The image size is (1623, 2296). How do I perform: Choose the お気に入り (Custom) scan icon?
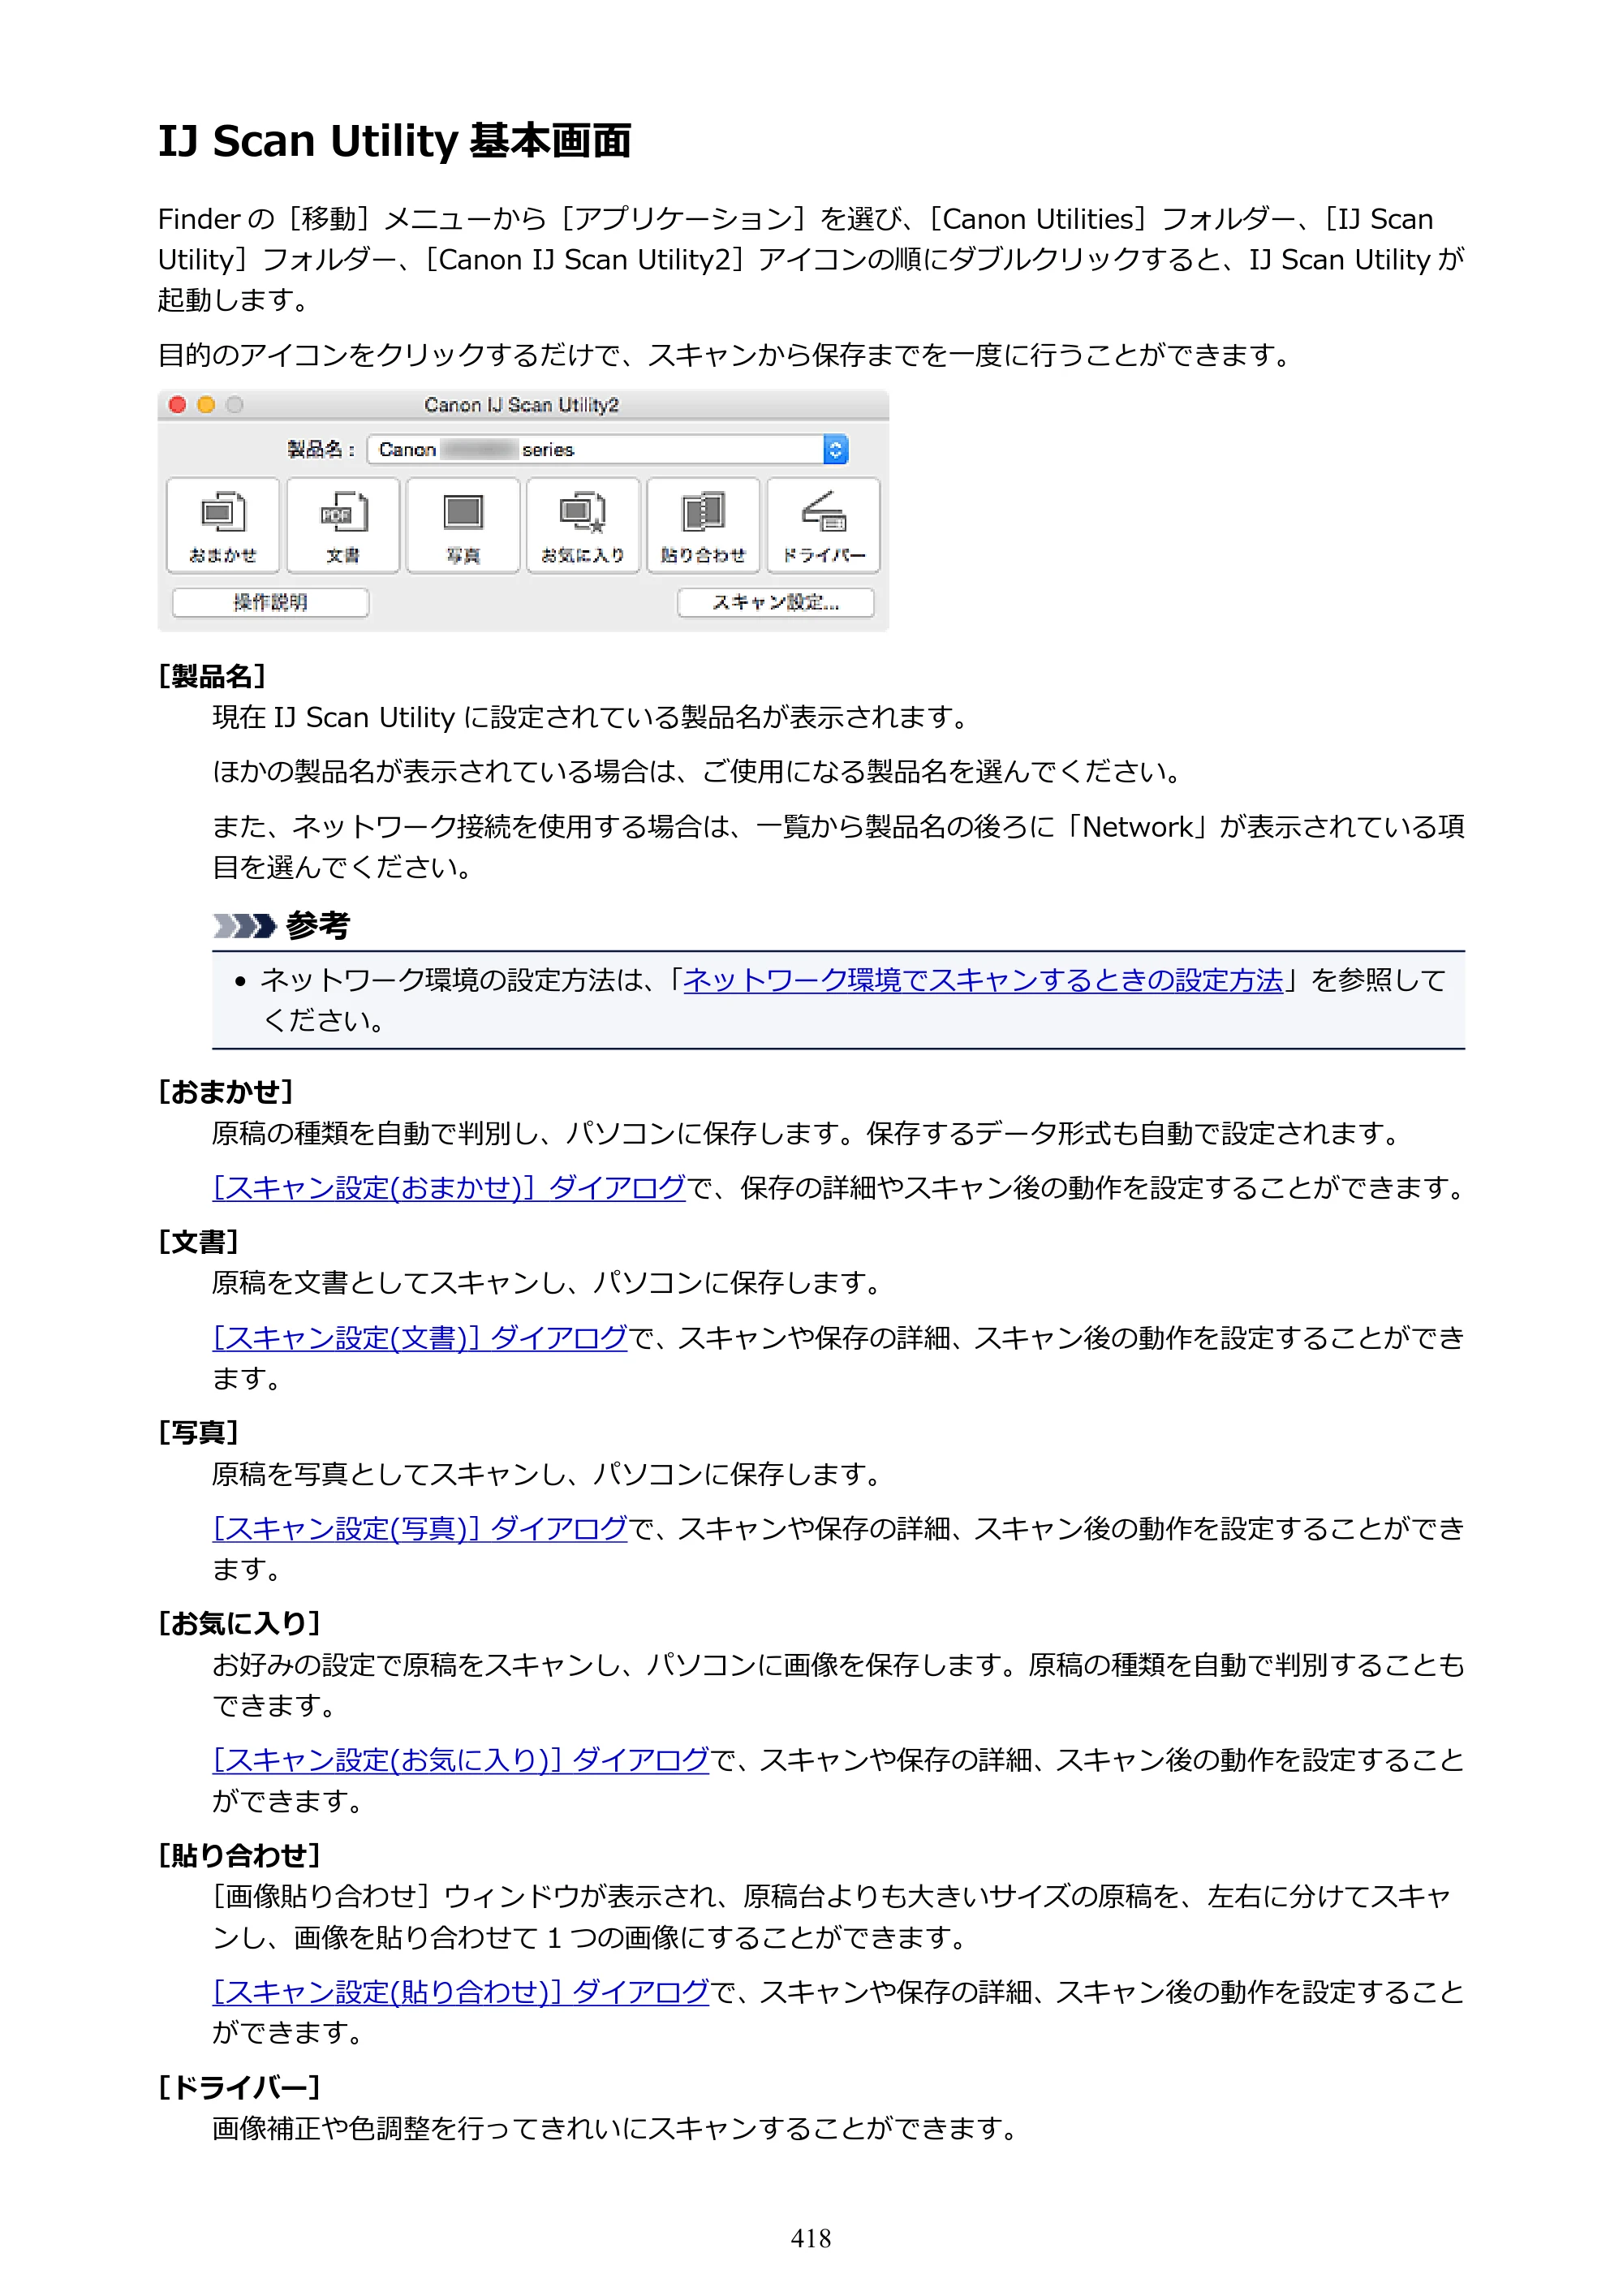[583, 525]
